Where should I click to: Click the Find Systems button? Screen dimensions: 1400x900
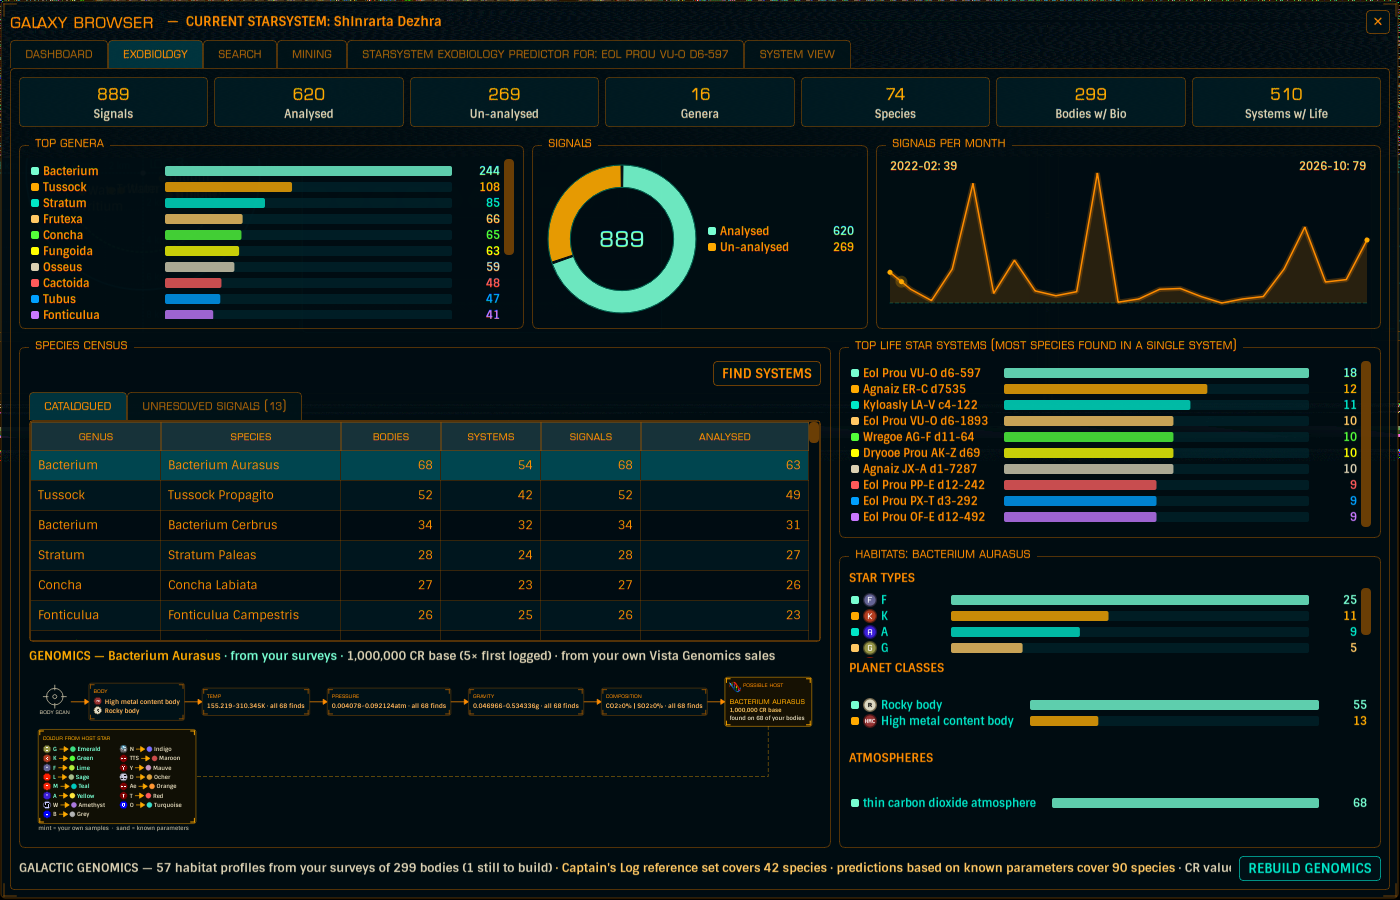click(x=767, y=373)
